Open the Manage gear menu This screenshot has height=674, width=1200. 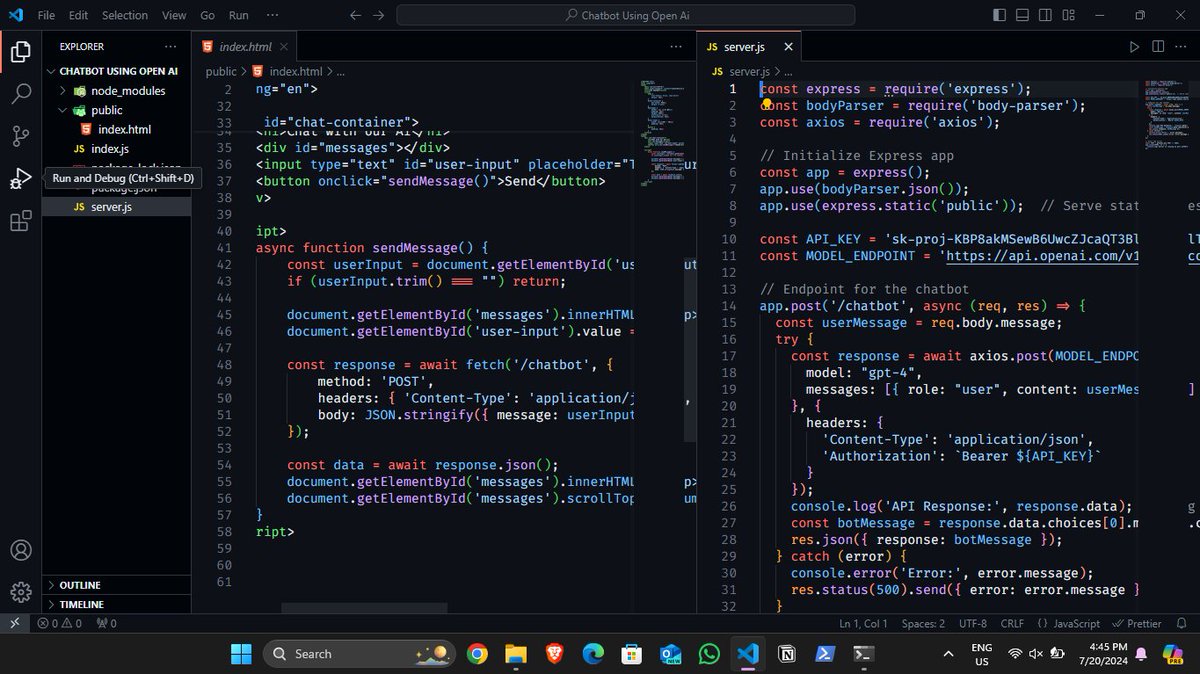coord(20,592)
